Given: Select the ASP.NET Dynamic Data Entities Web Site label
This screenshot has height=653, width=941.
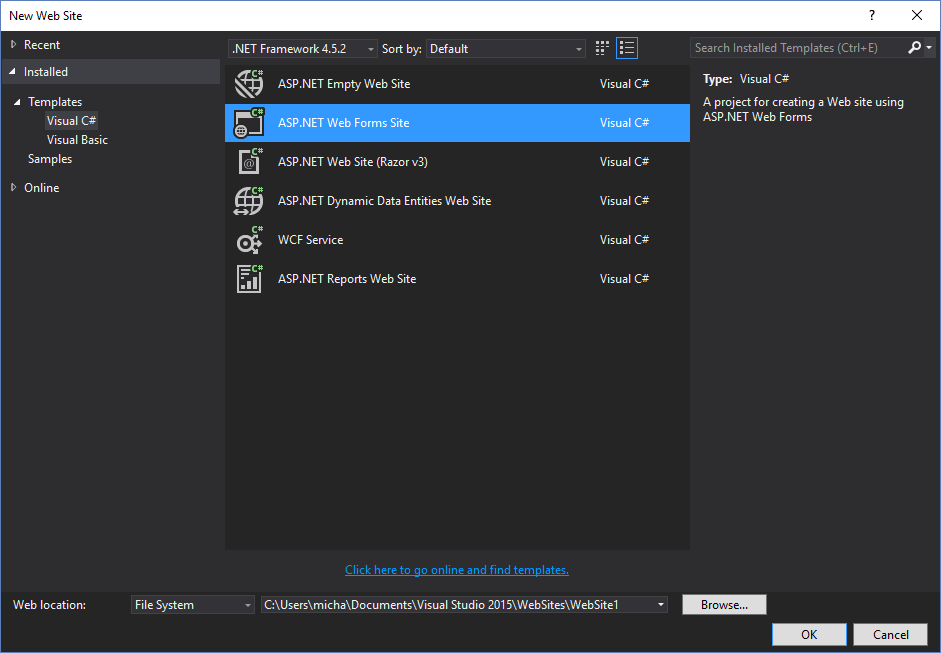Looking at the screenshot, I should [385, 200].
